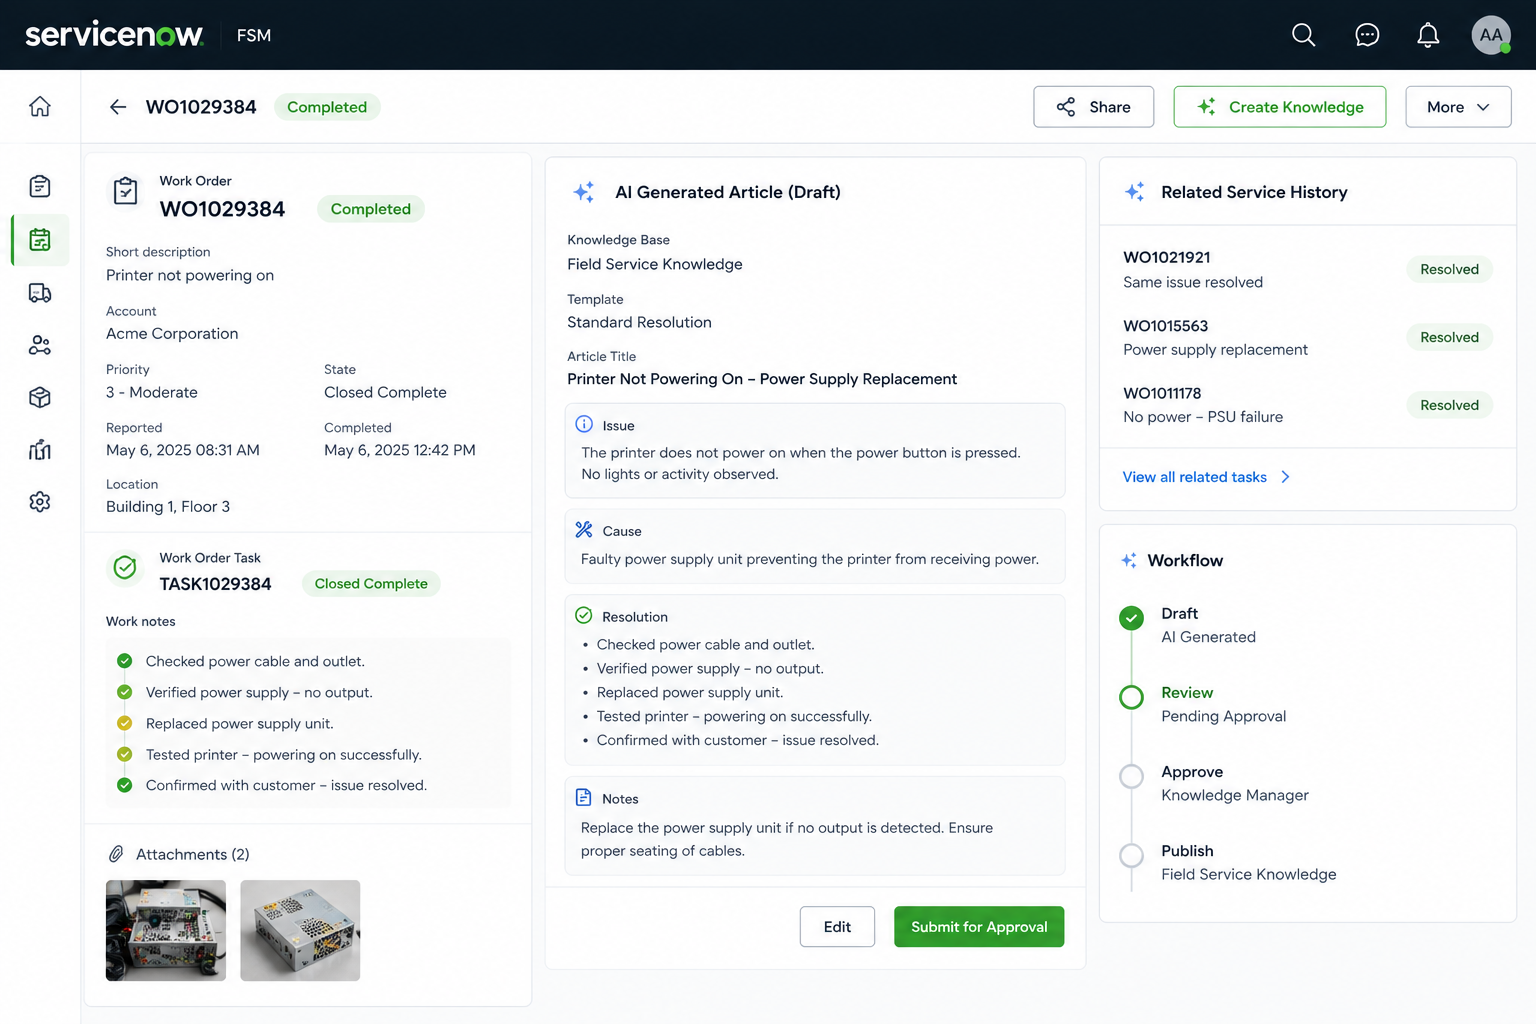Image resolution: width=1536 pixels, height=1024 pixels.
Task: Click the Cause tools icon
Action: tap(584, 530)
